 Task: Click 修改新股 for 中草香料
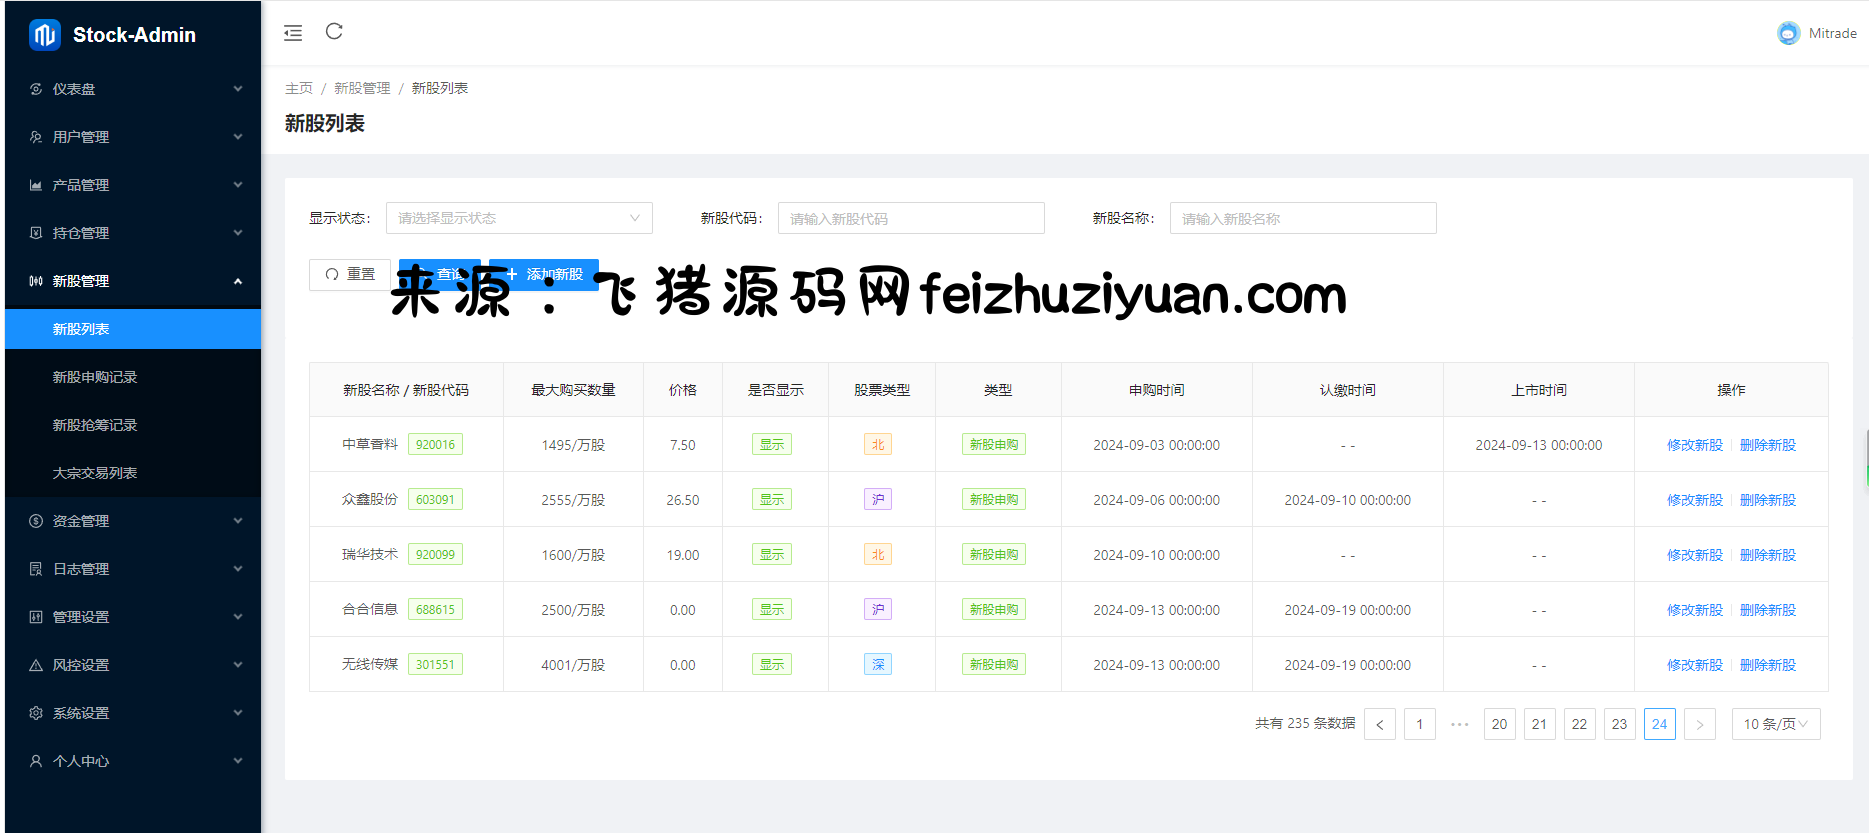[1694, 445]
